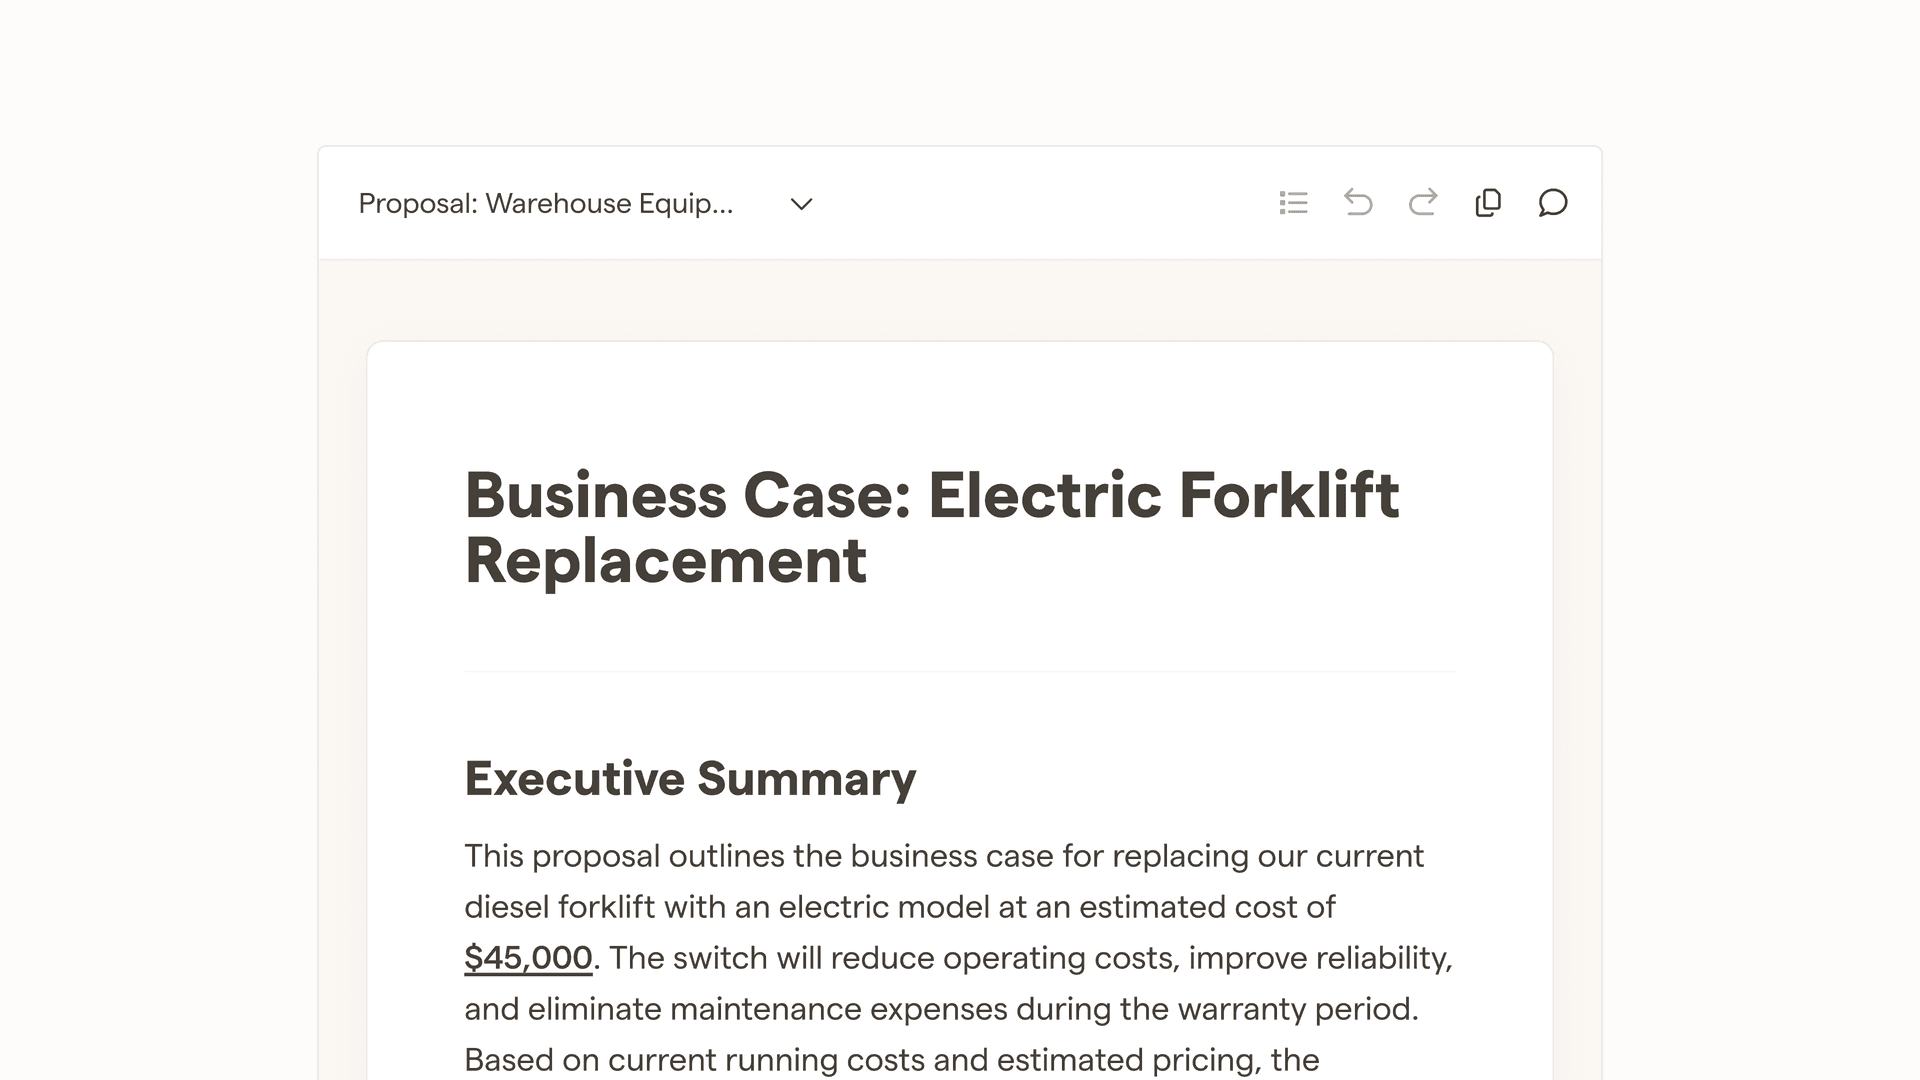Expand the document title dropdown chevron
The width and height of the screenshot is (1920, 1080).
coord(801,204)
